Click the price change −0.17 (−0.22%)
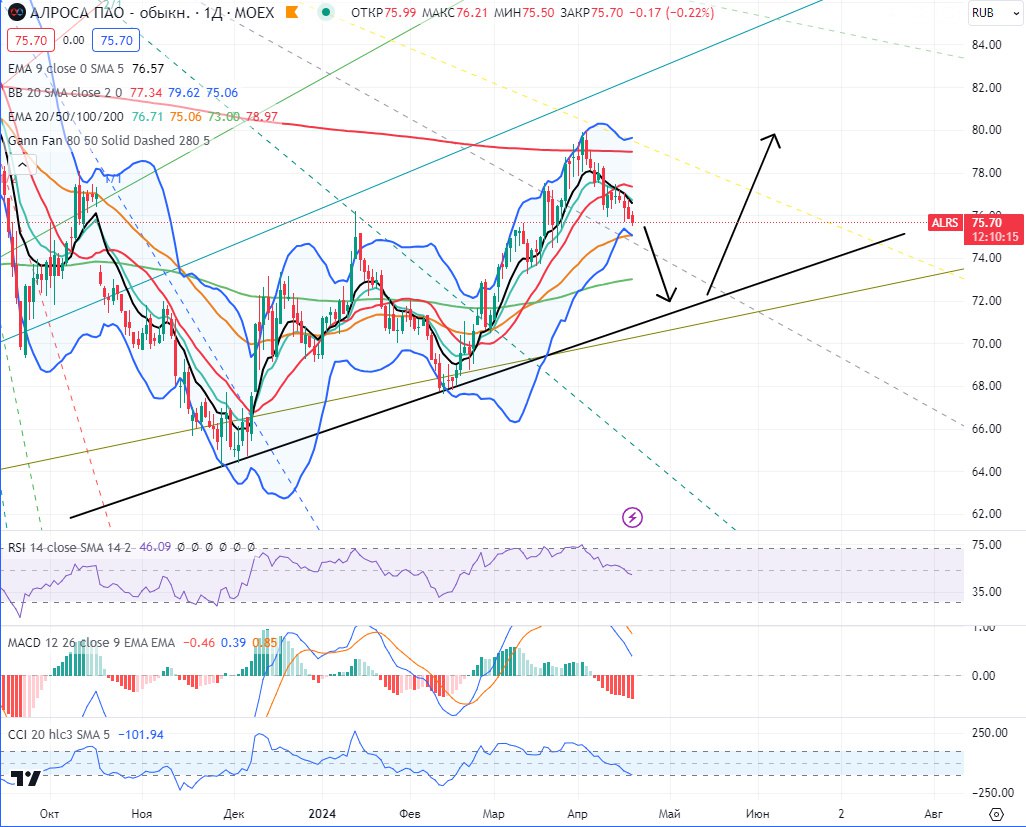This screenshot has width=1026, height=827. (671, 12)
